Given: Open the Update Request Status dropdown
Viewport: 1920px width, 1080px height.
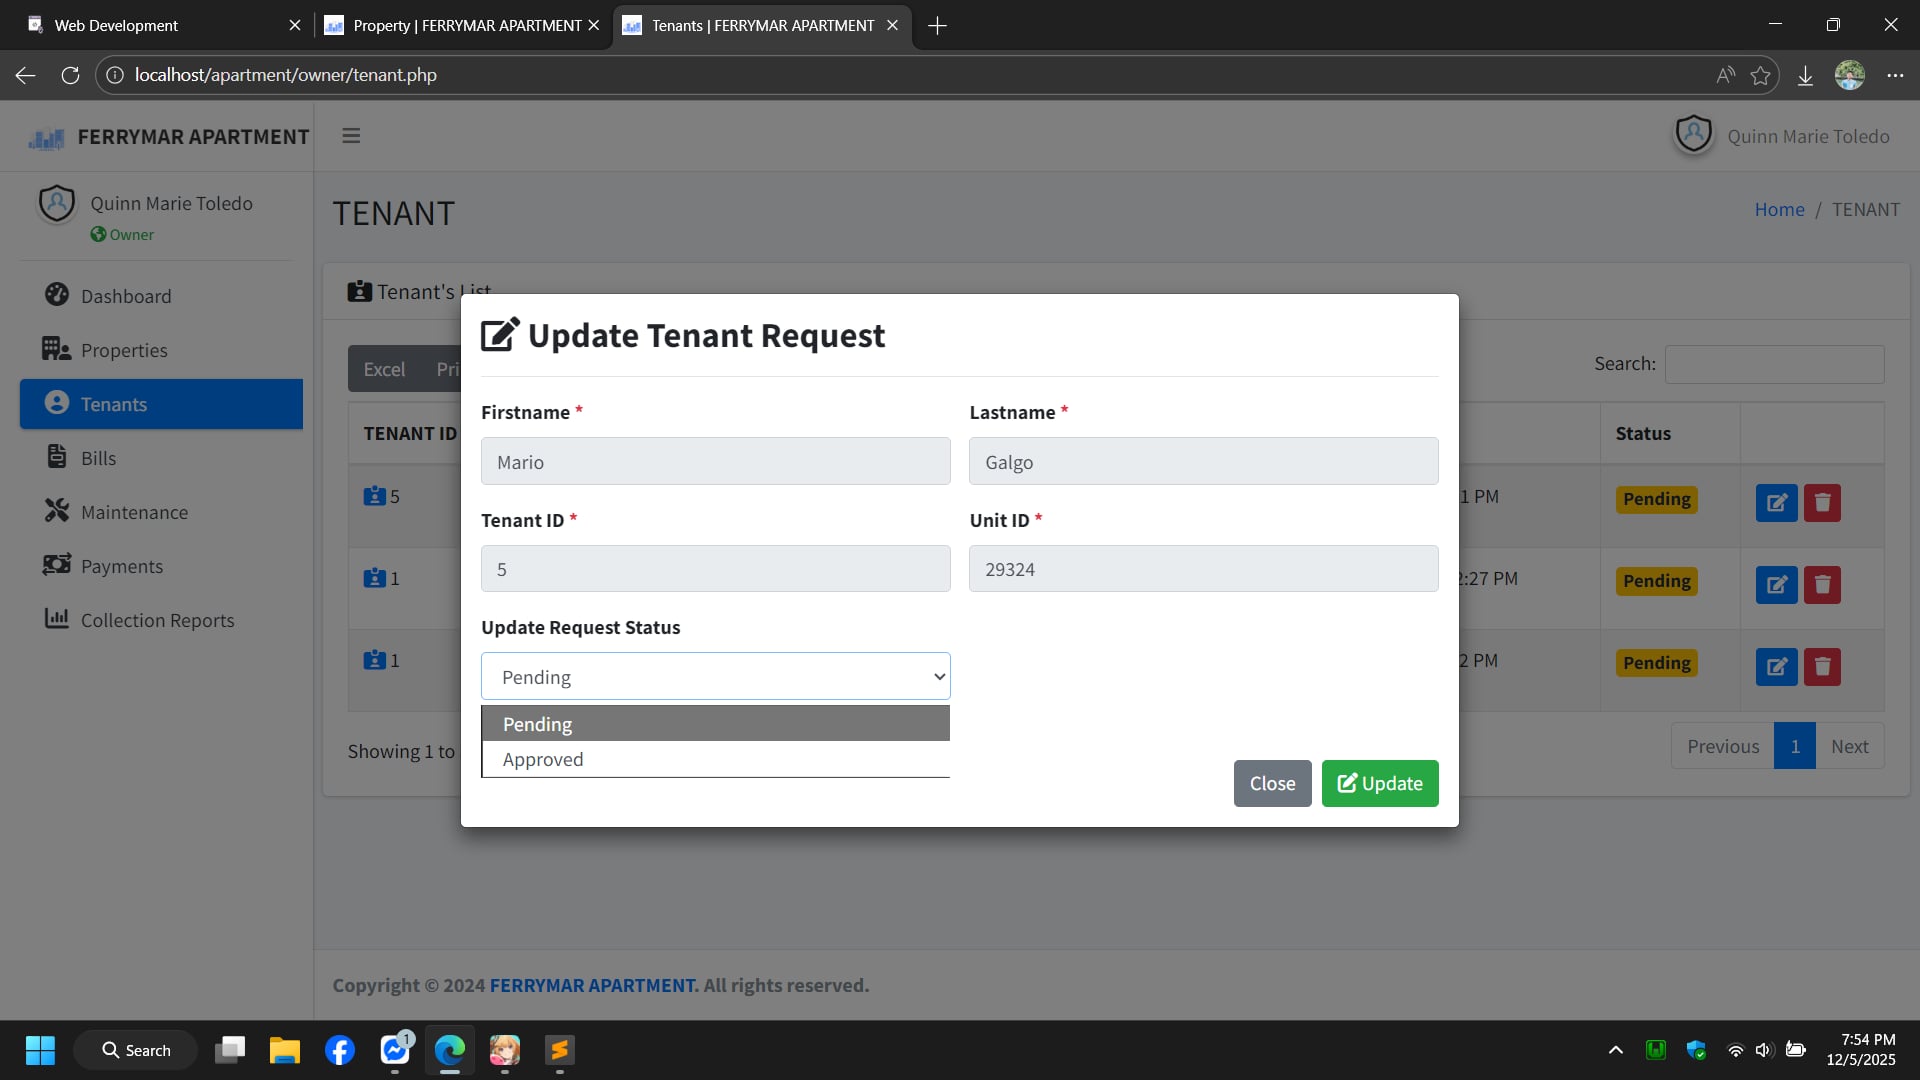Looking at the screenshot, I should click(x=715, y=677).
